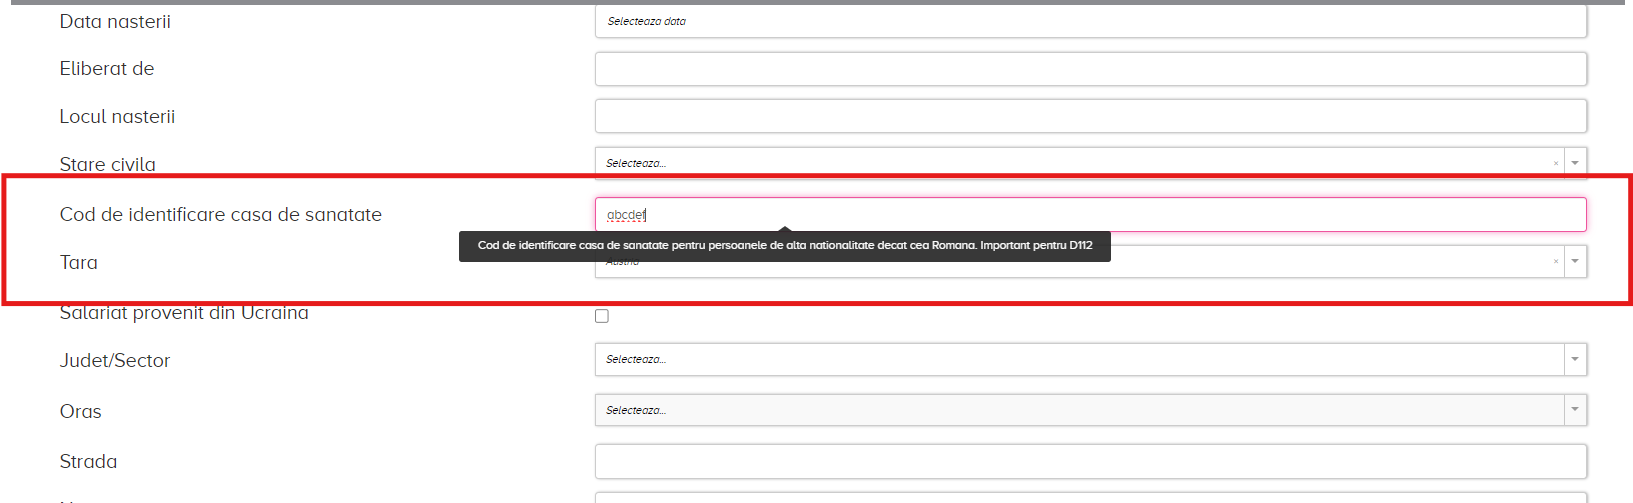Open the Oras dropdown arrow
Screen dimensions: 1633x503
1575,410
